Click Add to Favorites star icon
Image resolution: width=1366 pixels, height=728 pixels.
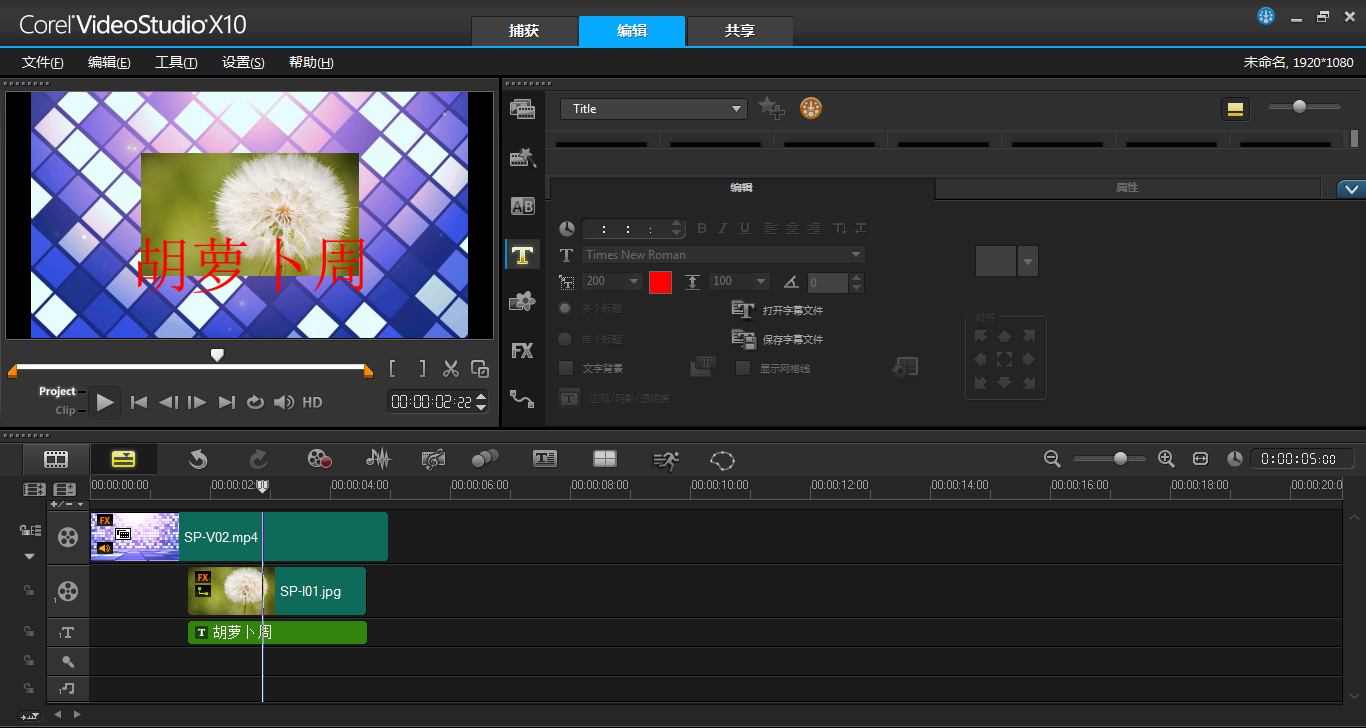click(x=770, y=108)
